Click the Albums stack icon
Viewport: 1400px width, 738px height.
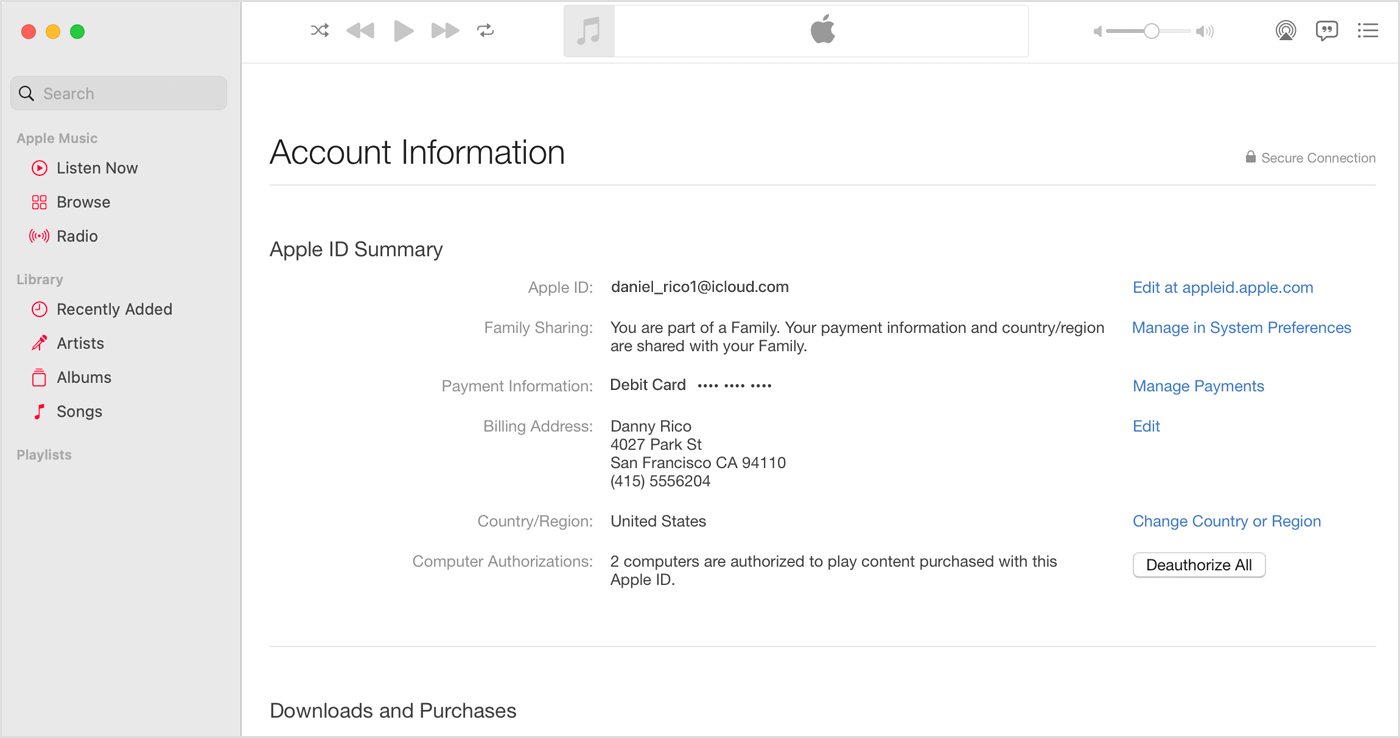click(39, 377)
